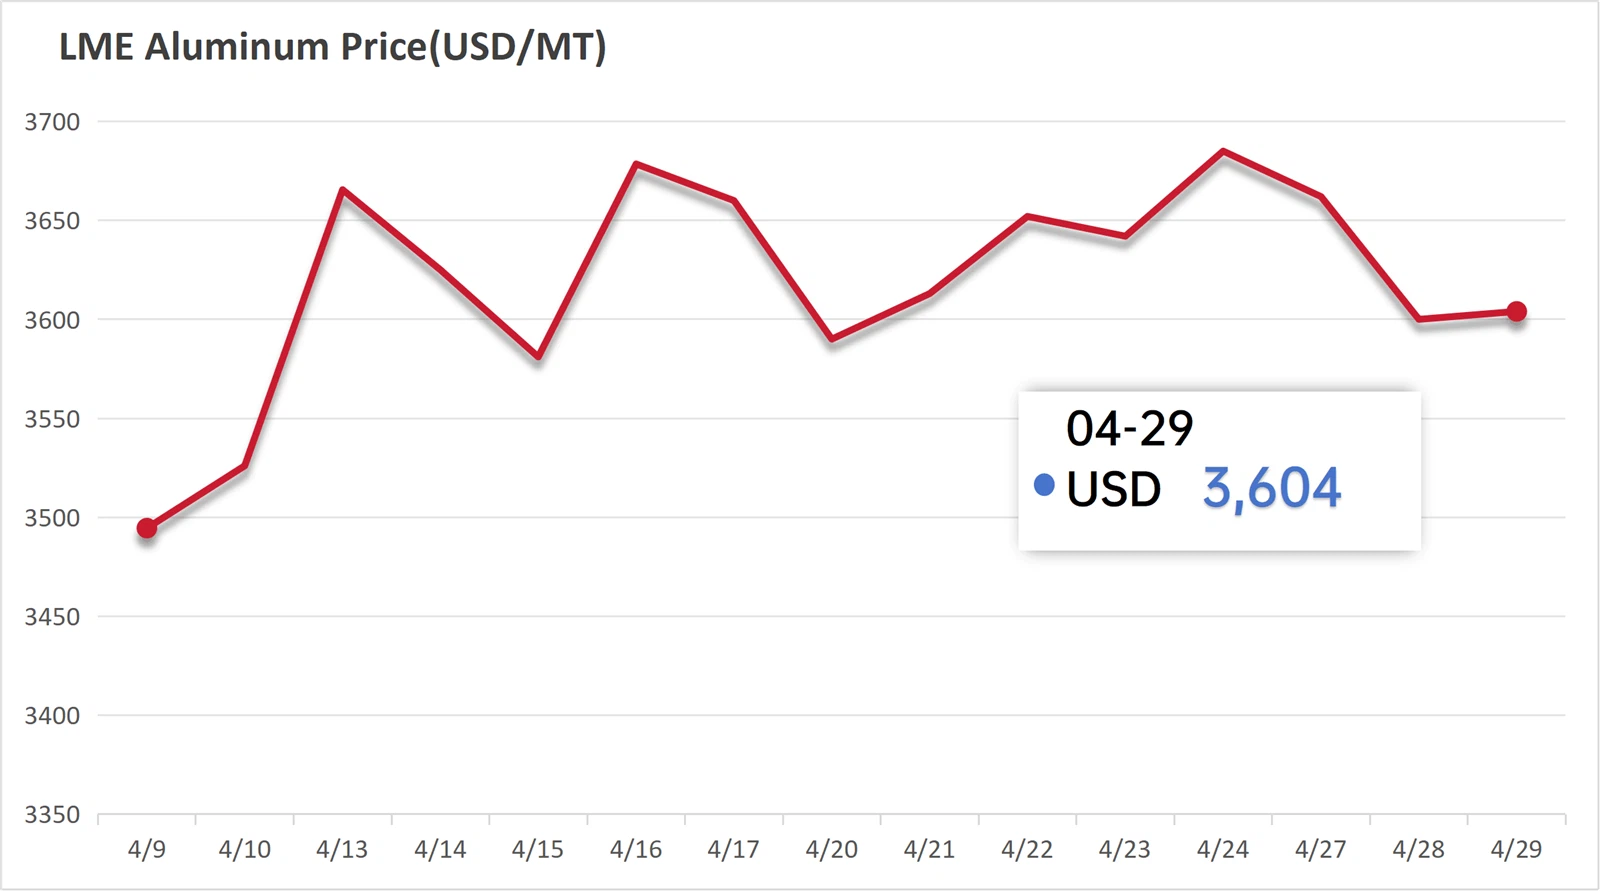The width and height of the screenshot is (1600, 891).
Task: Click the 3,604 value in the tooltip
Action: (1271, 489)
